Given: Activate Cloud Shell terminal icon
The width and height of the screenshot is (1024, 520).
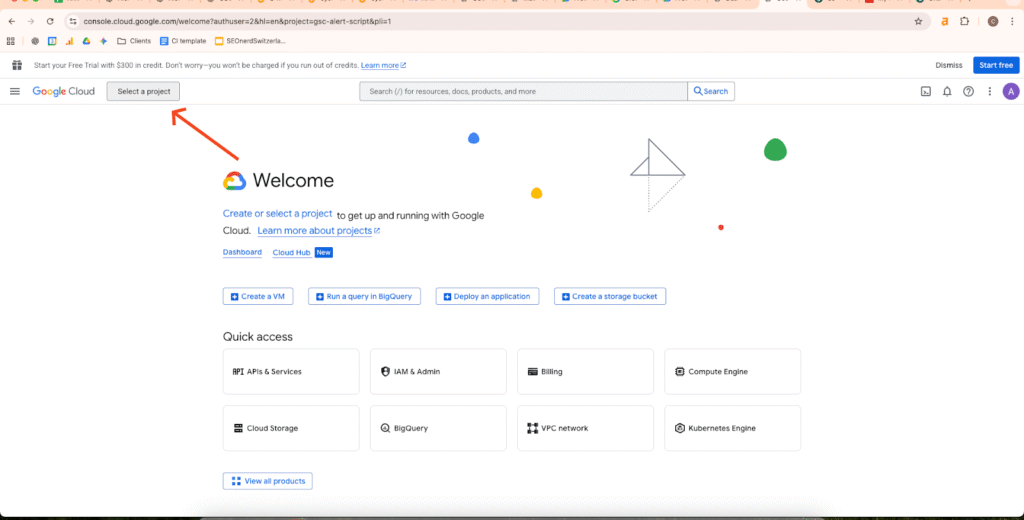Looking at the screenshot, I should click(925, 91).
